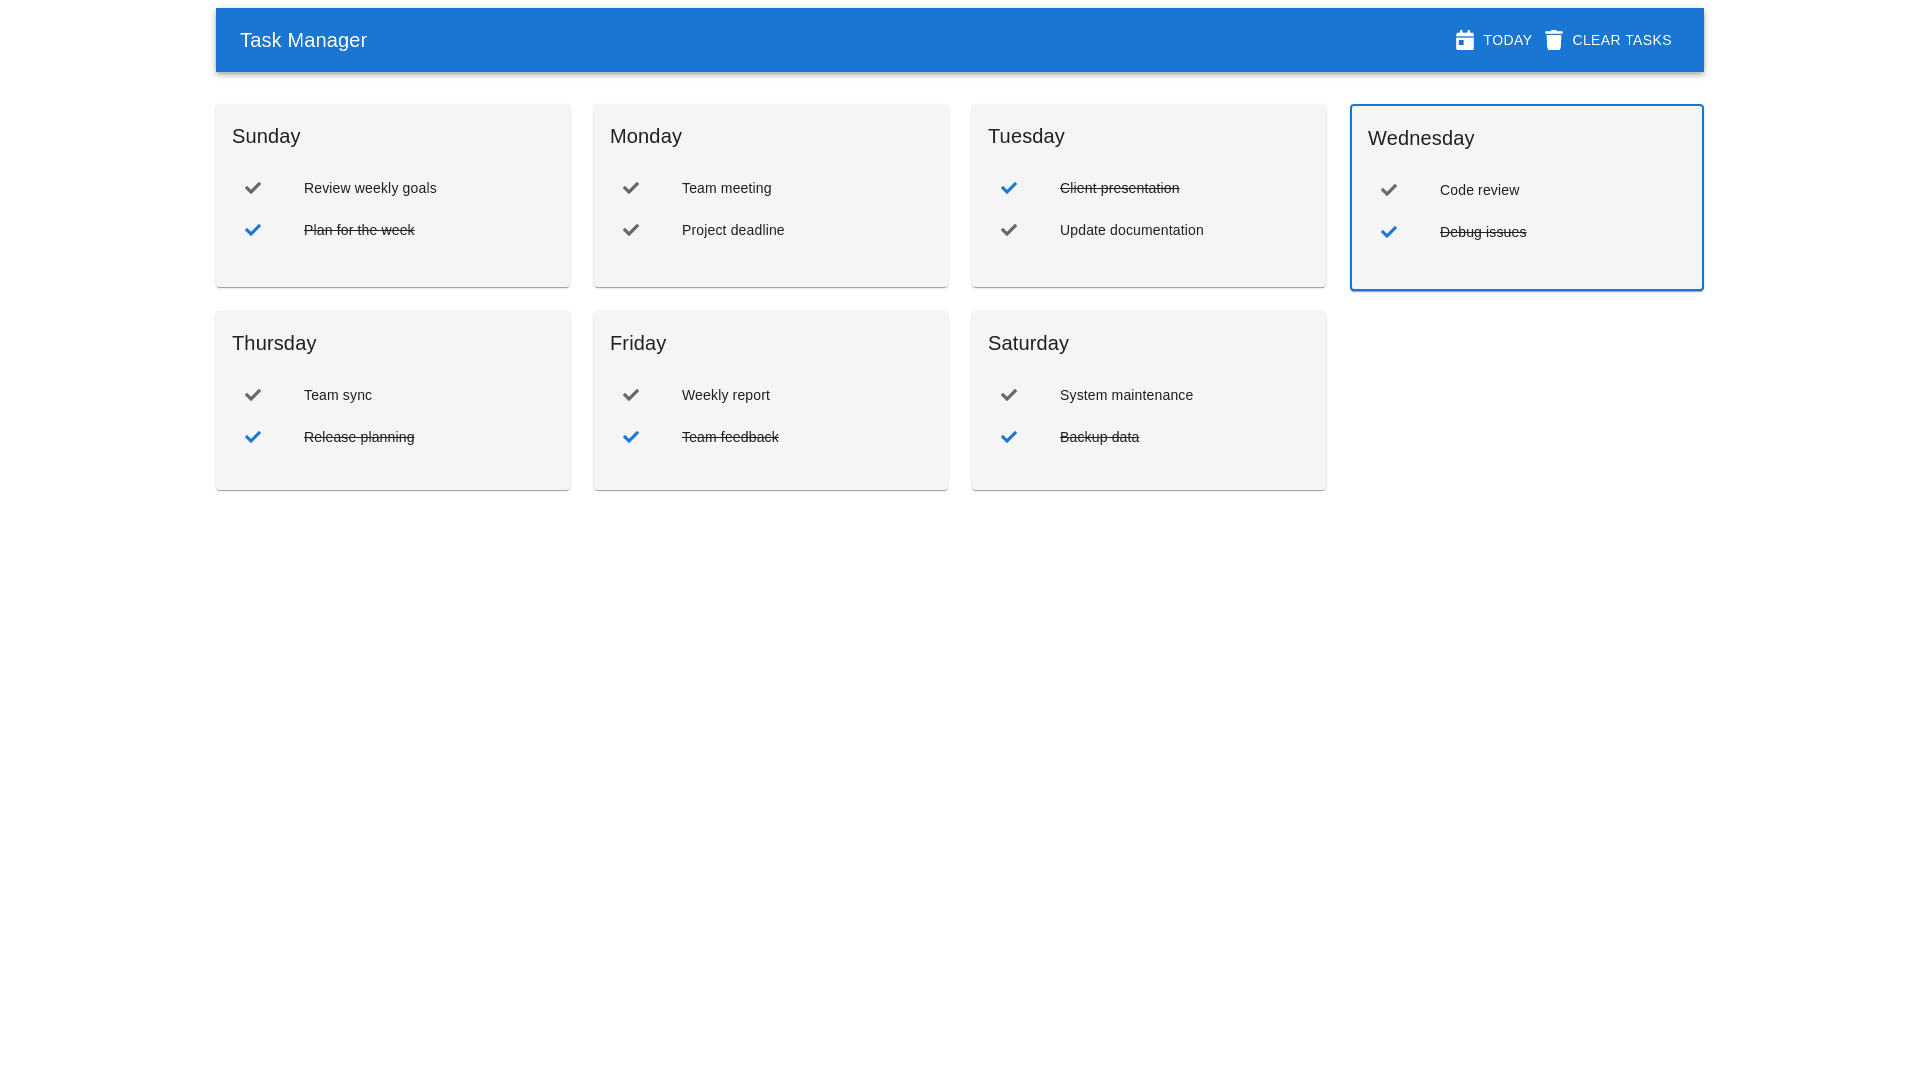Image resolution: width=1920 pixels, height=1080 pixels.
Task: Click the struck-through Team feedback text
Action: [x=730, y=437]
